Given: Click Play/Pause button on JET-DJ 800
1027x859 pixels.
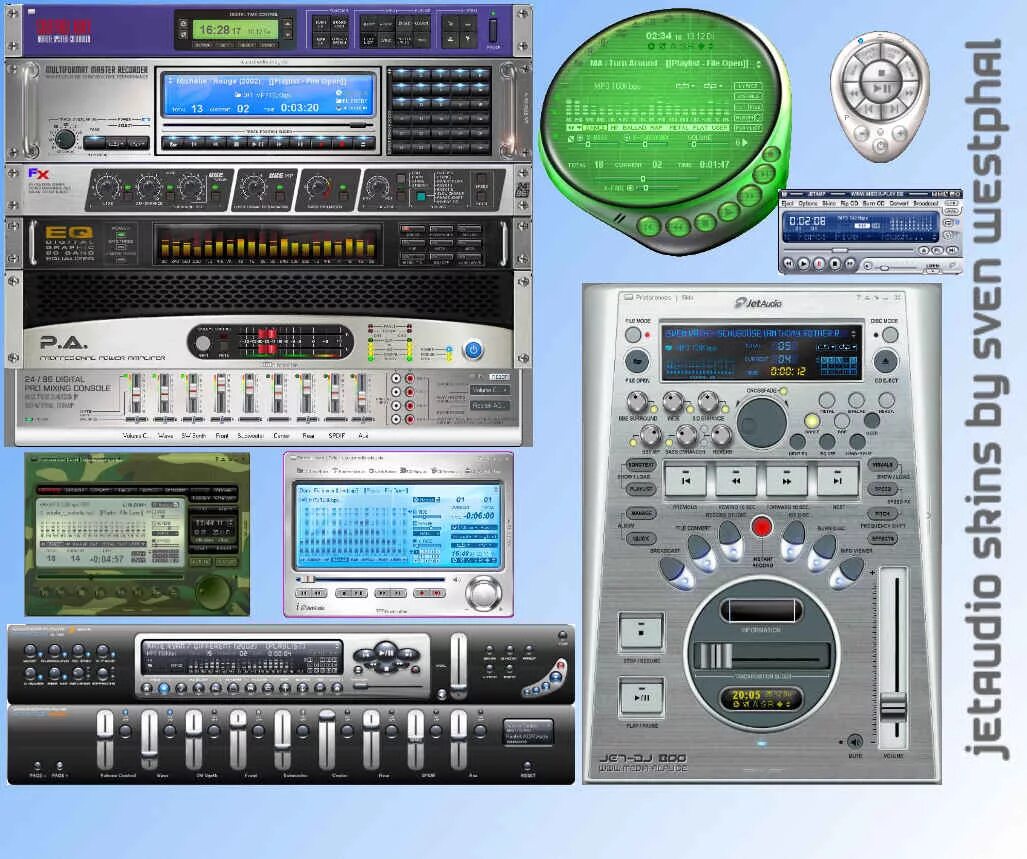Looking at the screenshot, I should coord(641,697).
